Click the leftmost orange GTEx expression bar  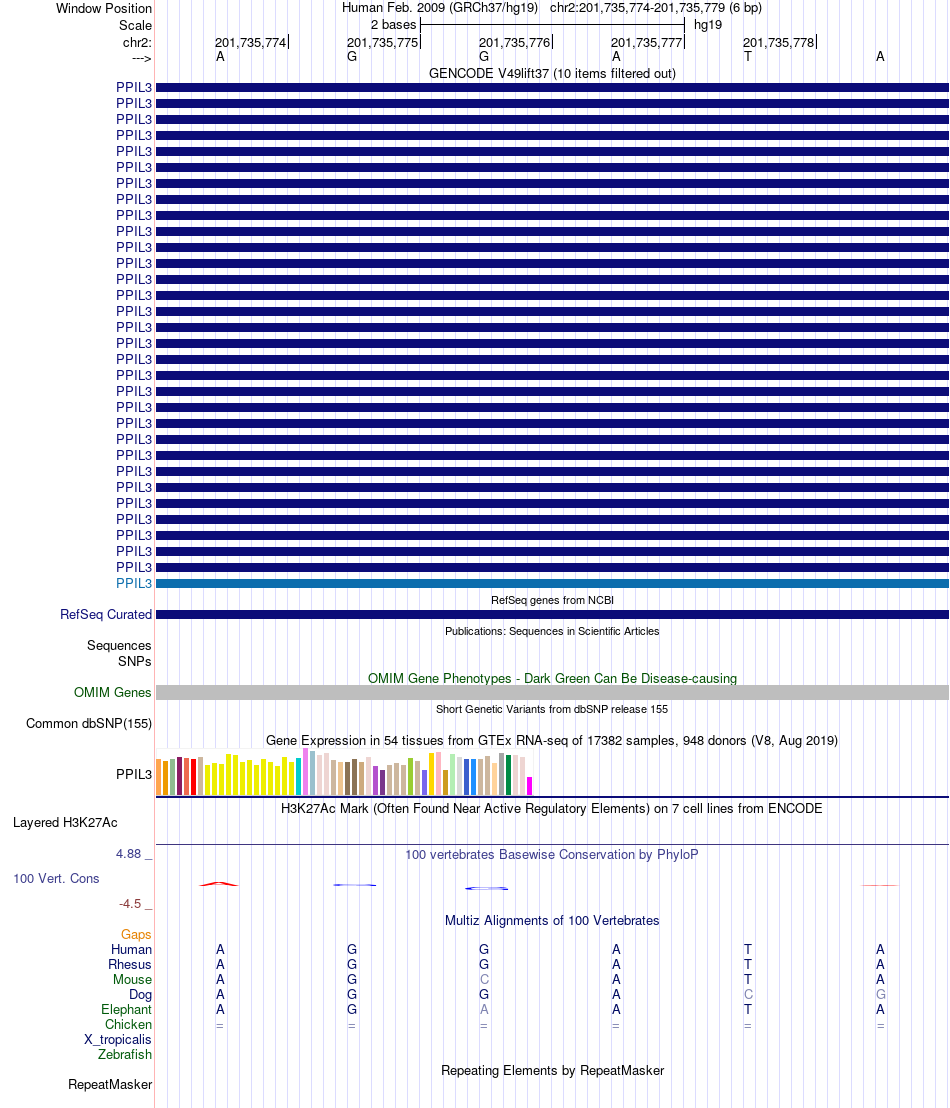pyautogui.click(x=159, y=777)
